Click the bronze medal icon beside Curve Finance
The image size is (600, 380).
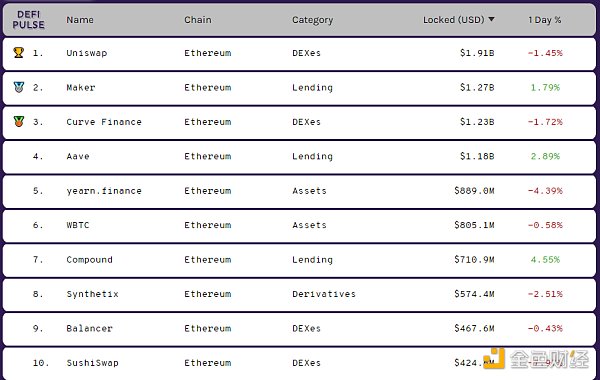[x=19, y=122]
